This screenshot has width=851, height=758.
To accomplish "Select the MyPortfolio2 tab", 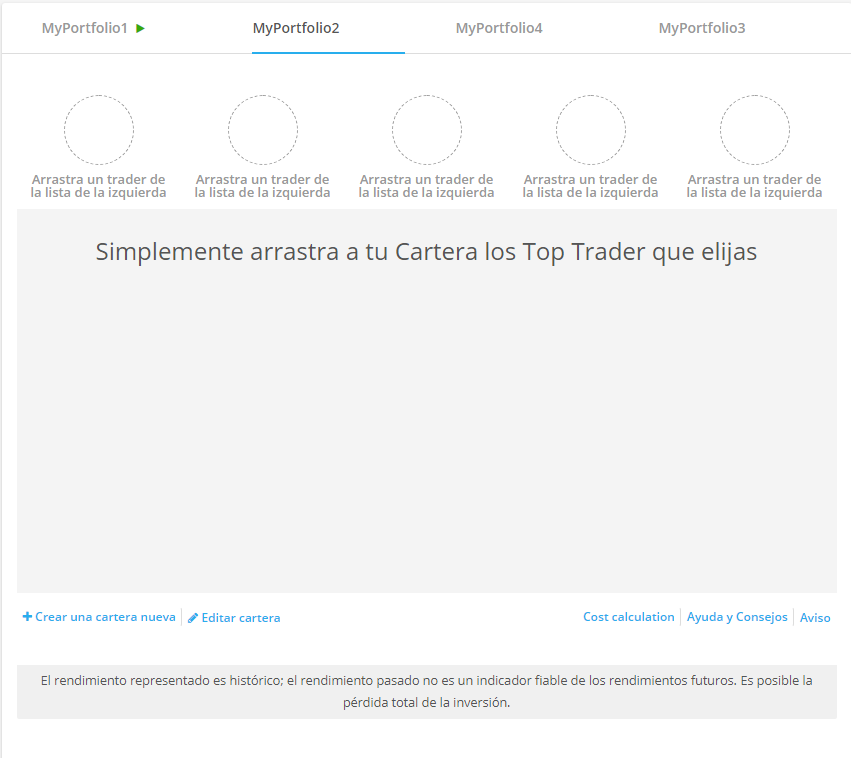I will 296,28.
